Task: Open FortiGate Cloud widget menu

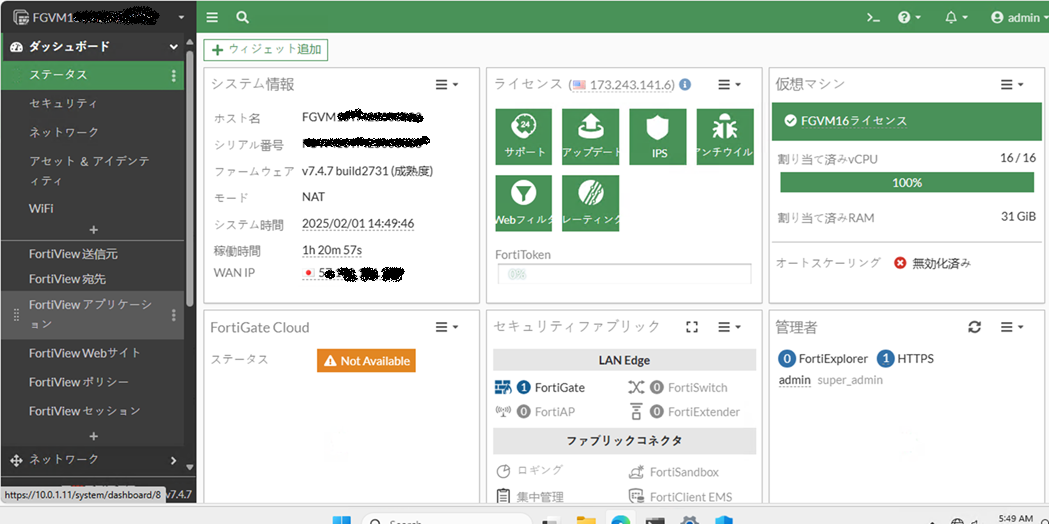Action: pos(447,327)
